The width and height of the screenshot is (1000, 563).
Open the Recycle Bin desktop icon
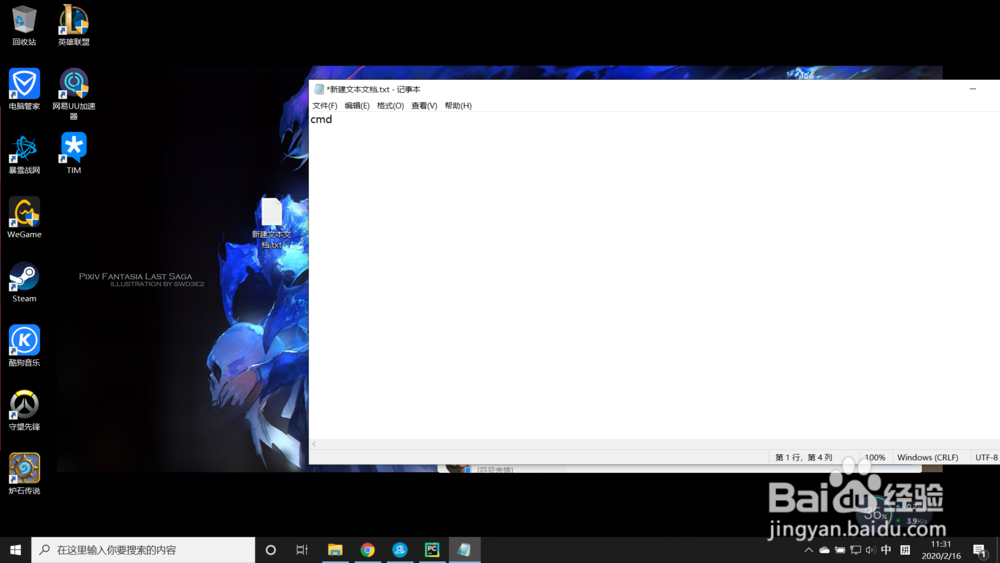coord(24,25)
